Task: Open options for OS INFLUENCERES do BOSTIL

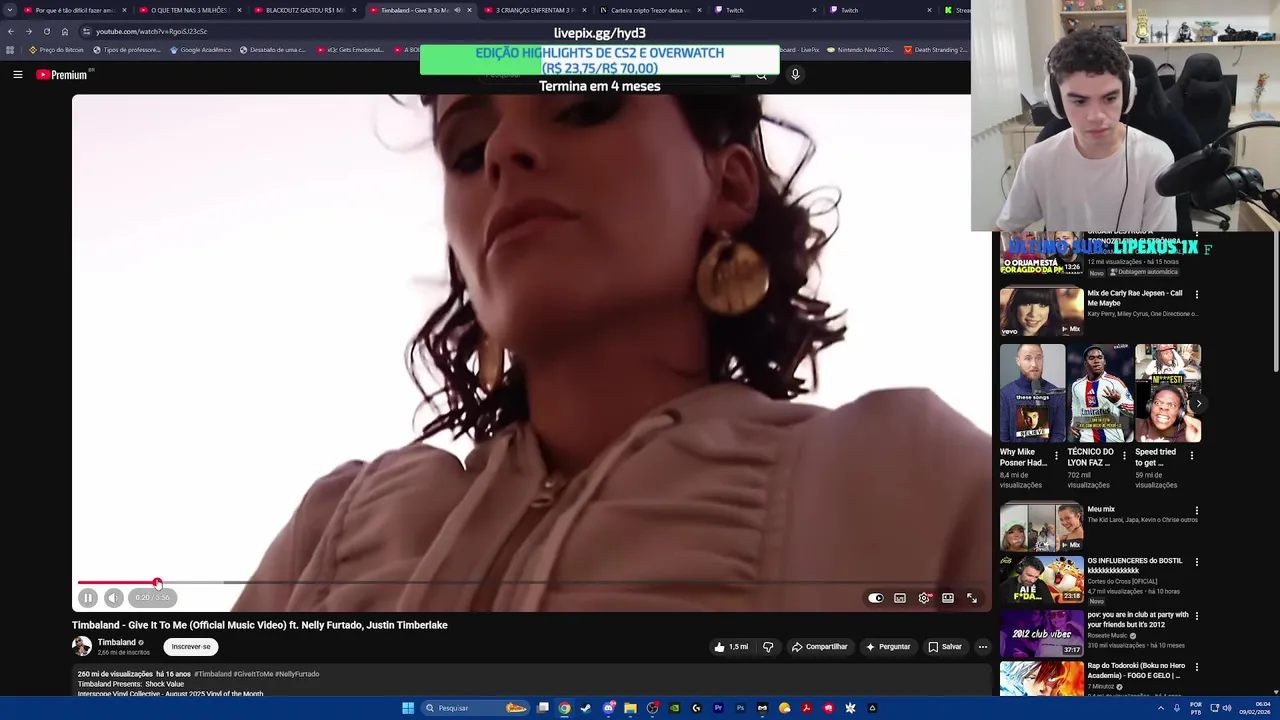Action: pos(1196,563)
